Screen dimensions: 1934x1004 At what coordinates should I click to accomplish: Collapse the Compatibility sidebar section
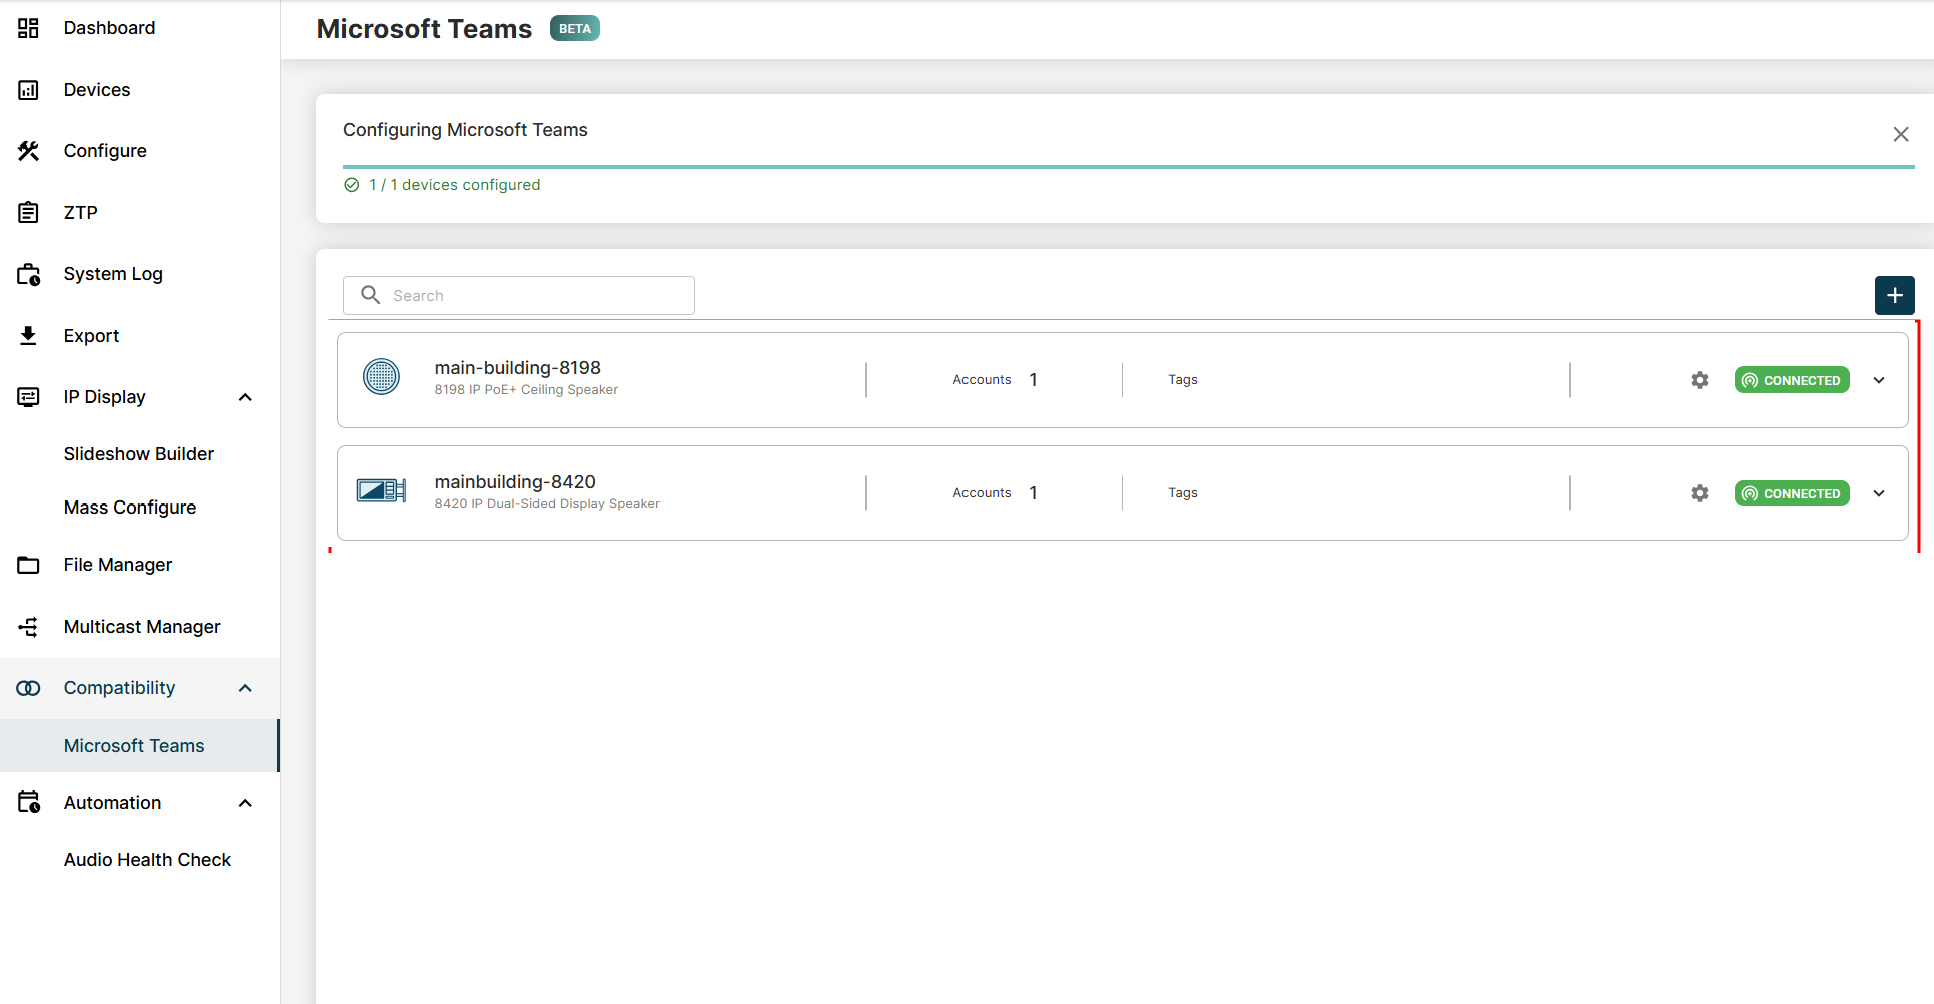[x=245, y=688]
